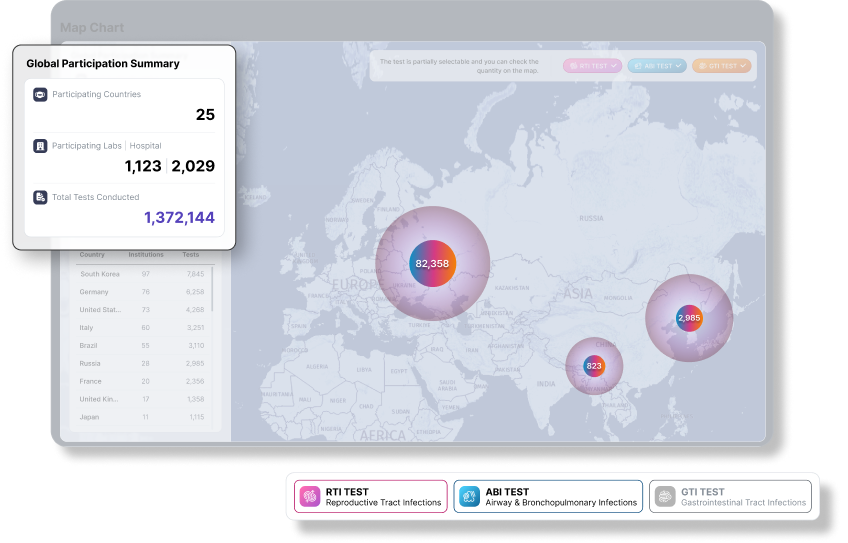Toggle the blue ABI TEST filter pill
The image size is (848, 543).
coord(657,66)
